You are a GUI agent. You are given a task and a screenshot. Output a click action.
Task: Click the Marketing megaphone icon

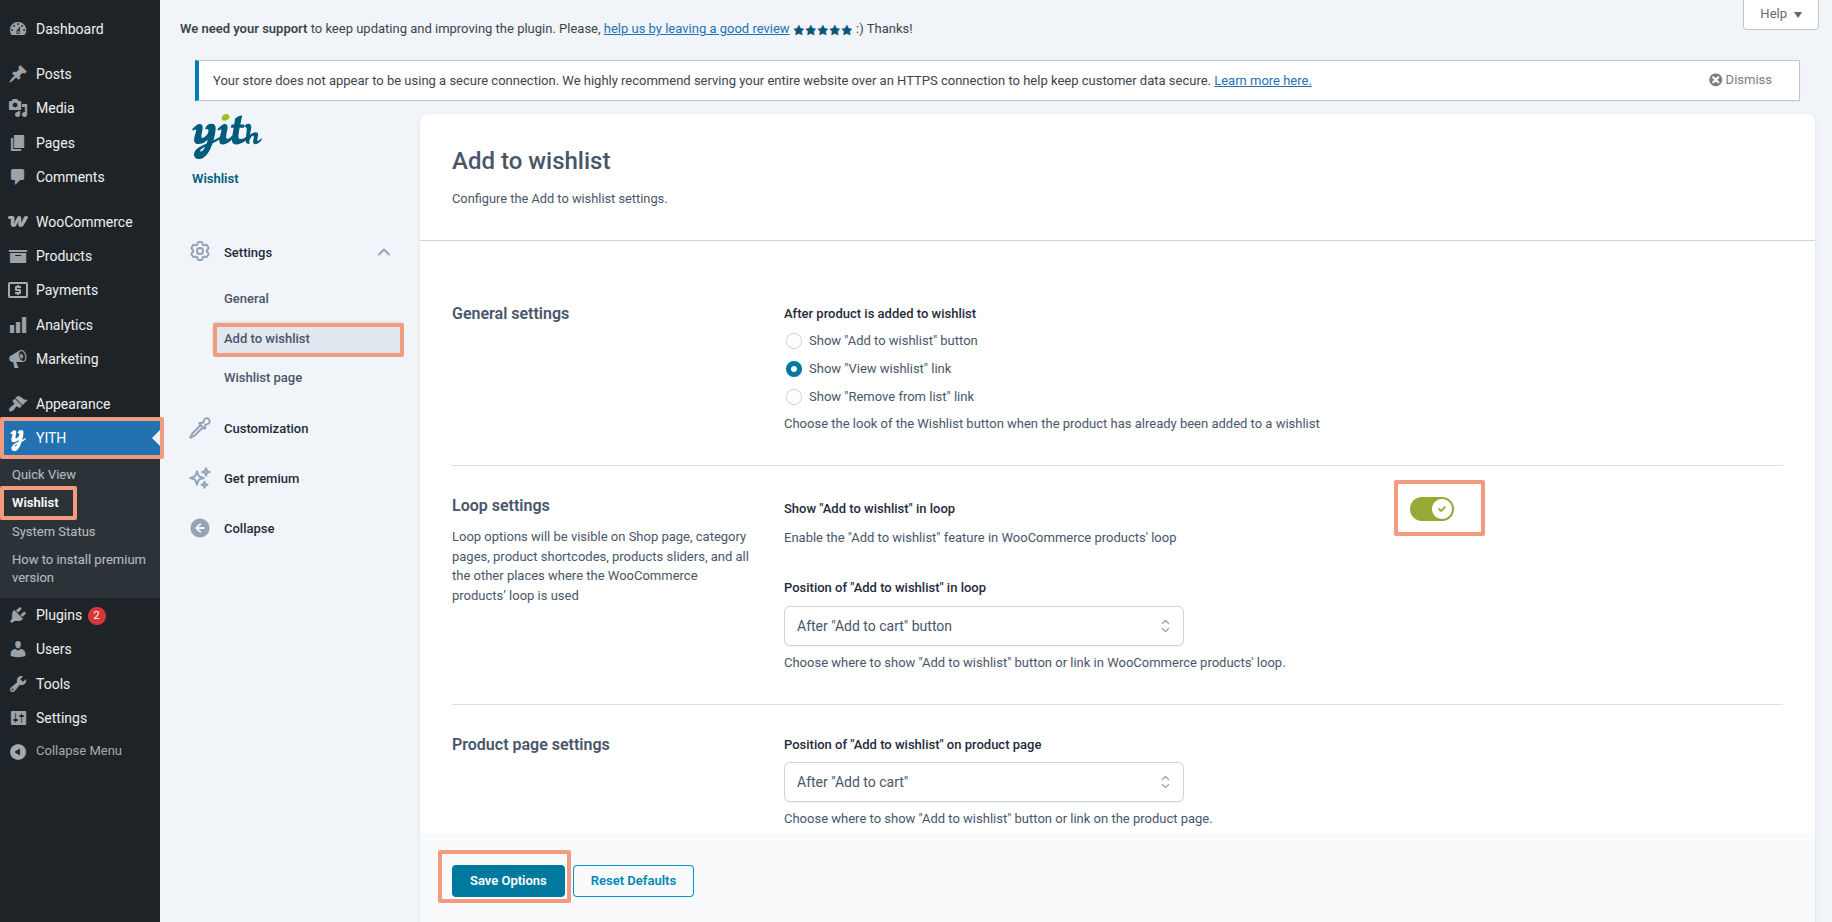coord(18,359)
